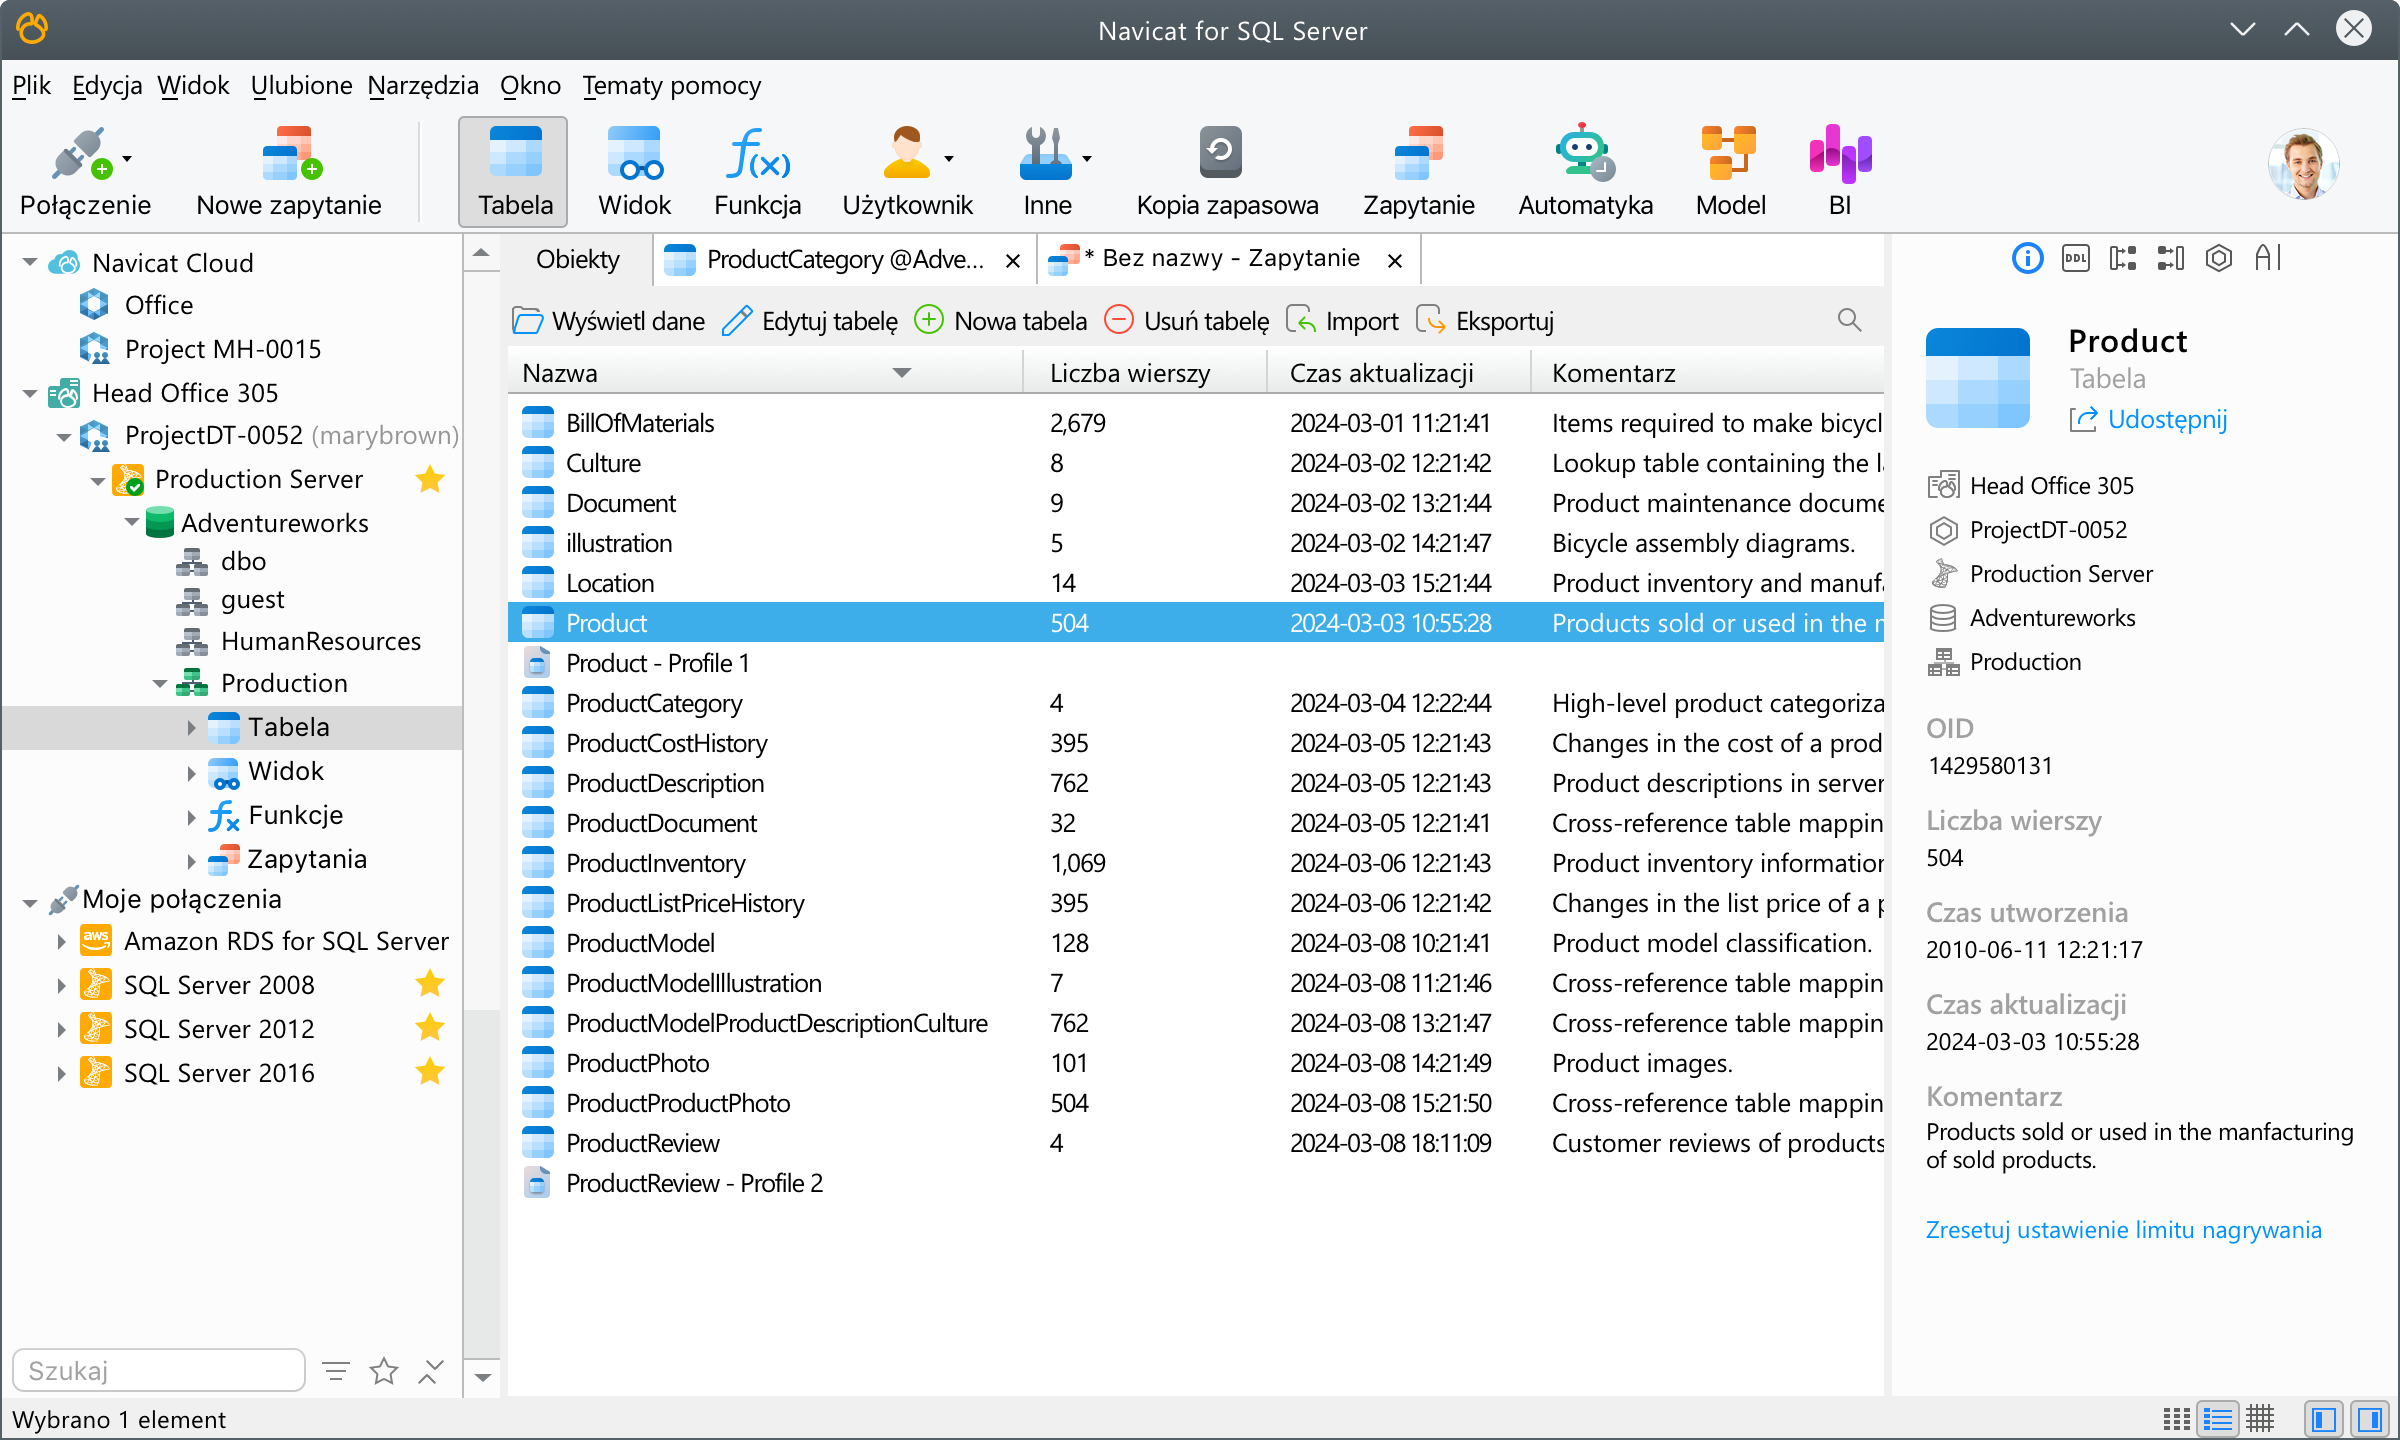Click Edytuj tabelę button
Image resolution: width=2400 pixels, height=1440 pixels.
(x=810, y=321)
